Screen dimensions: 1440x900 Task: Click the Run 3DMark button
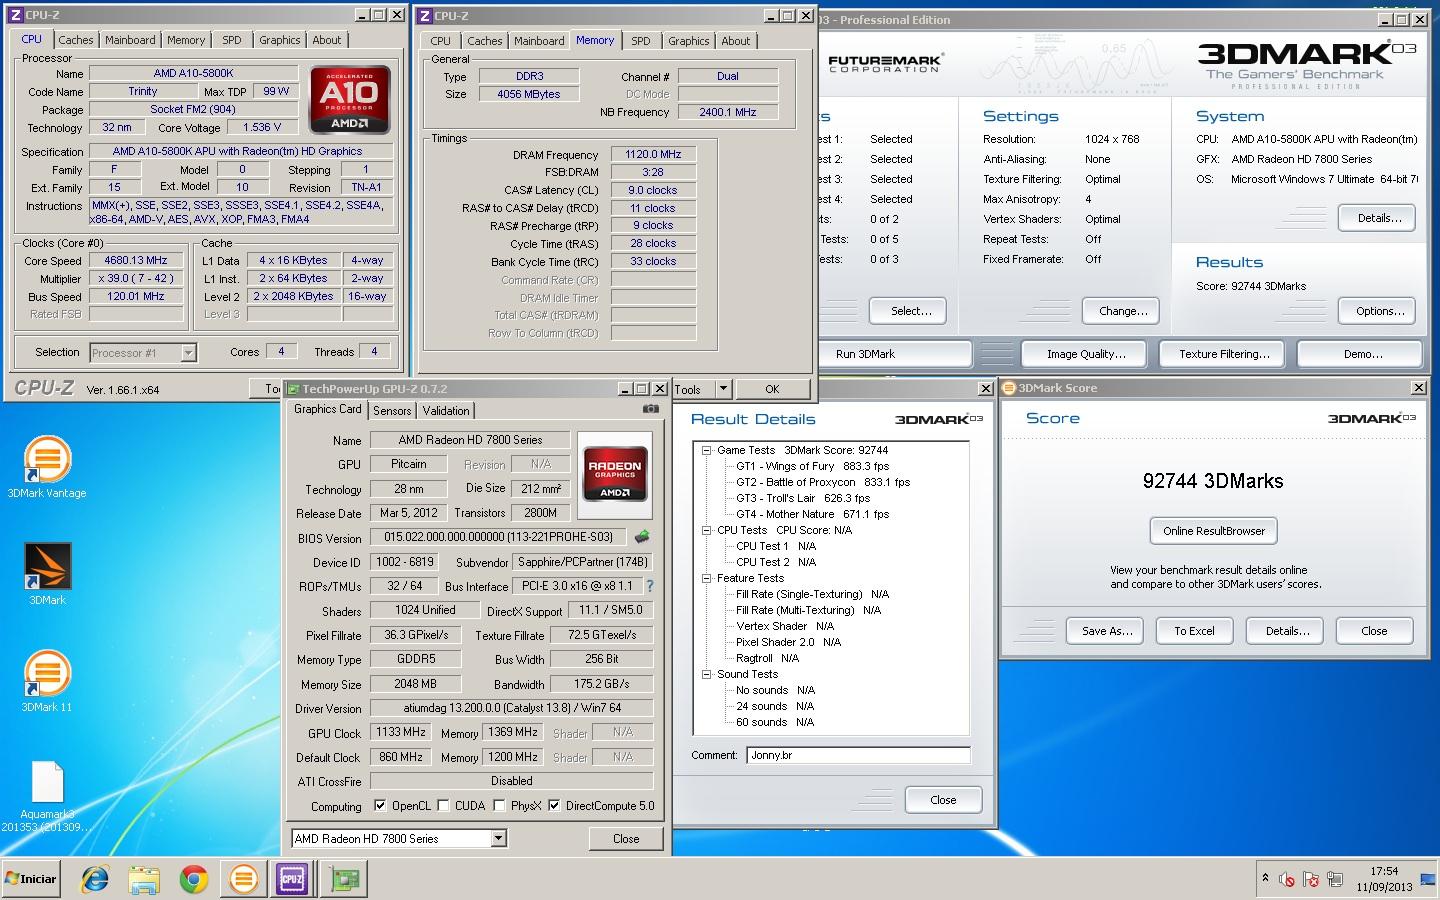pos(866,354)
